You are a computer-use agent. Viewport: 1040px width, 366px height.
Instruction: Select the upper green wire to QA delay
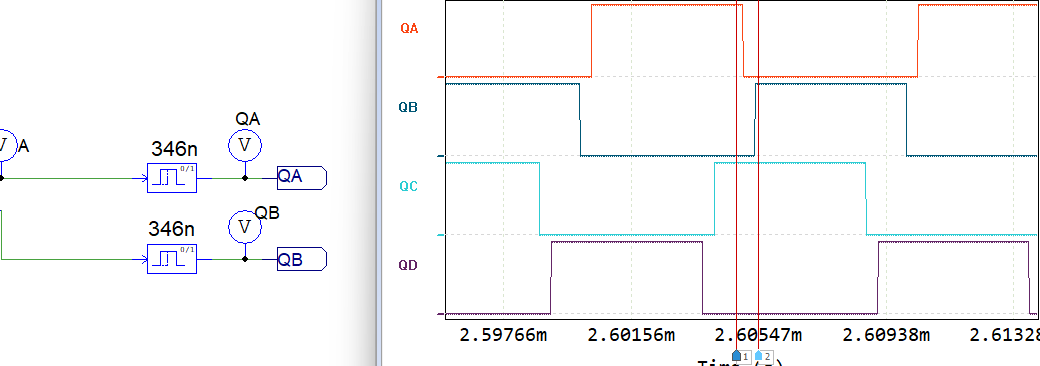[x=73, y=178]
